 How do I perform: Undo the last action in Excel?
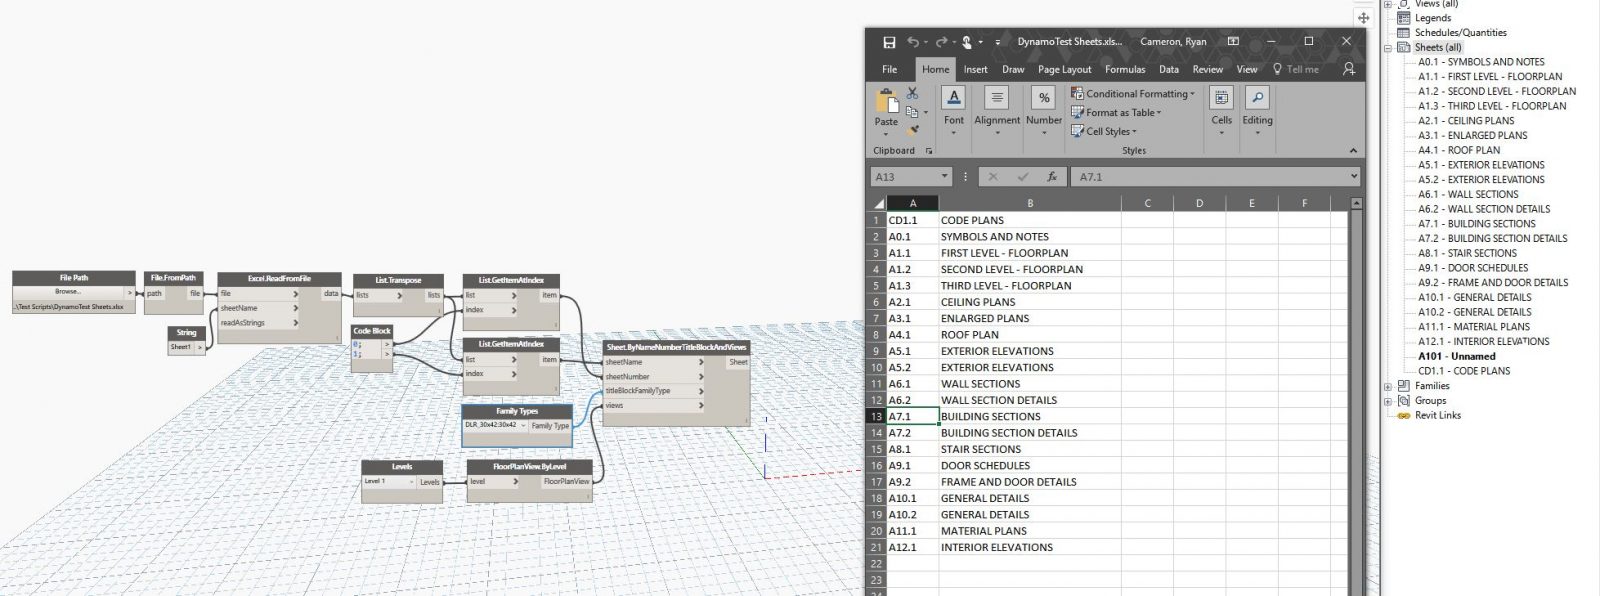[x=912, y=42]
